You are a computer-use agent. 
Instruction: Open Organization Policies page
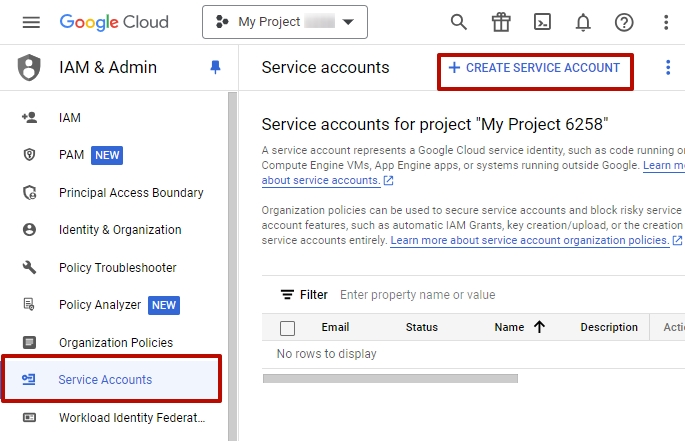pos(116,343)
